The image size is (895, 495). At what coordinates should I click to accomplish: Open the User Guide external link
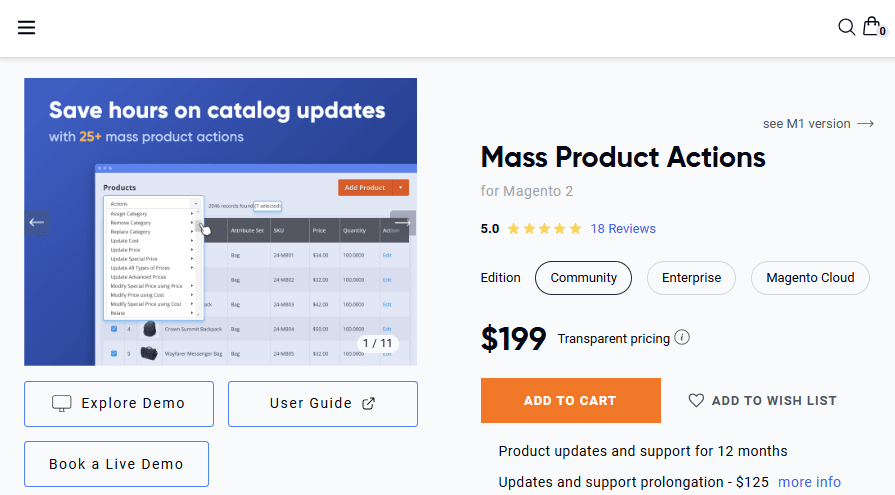(x=322, y=404)
